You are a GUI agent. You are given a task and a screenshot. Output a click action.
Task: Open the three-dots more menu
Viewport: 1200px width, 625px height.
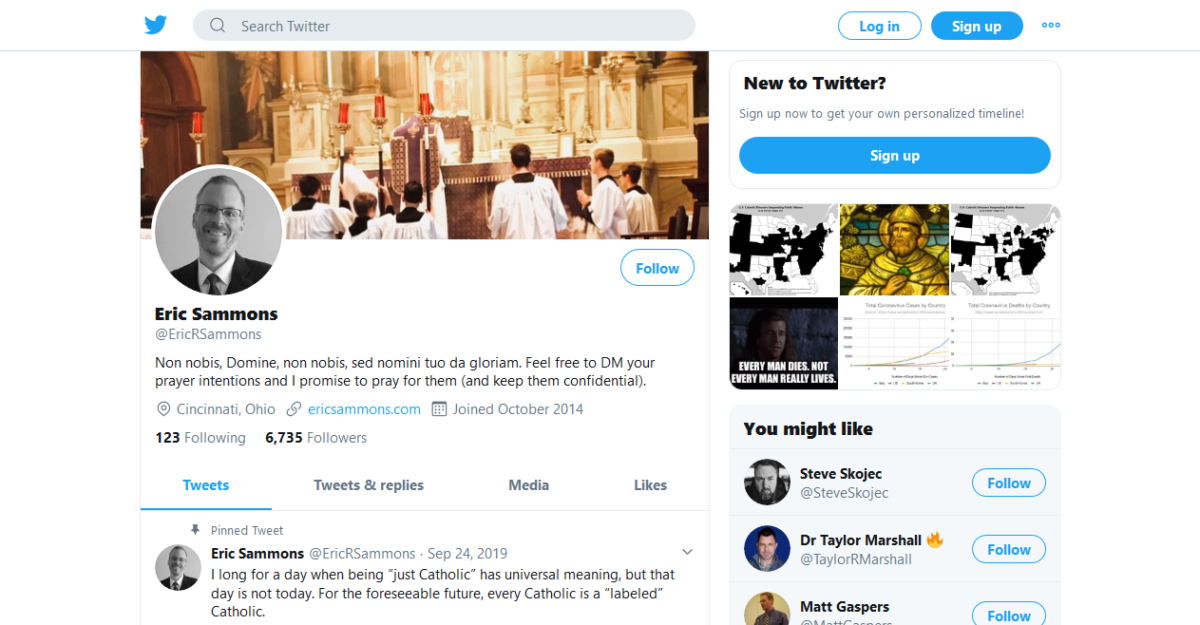tap(1050, 26)
